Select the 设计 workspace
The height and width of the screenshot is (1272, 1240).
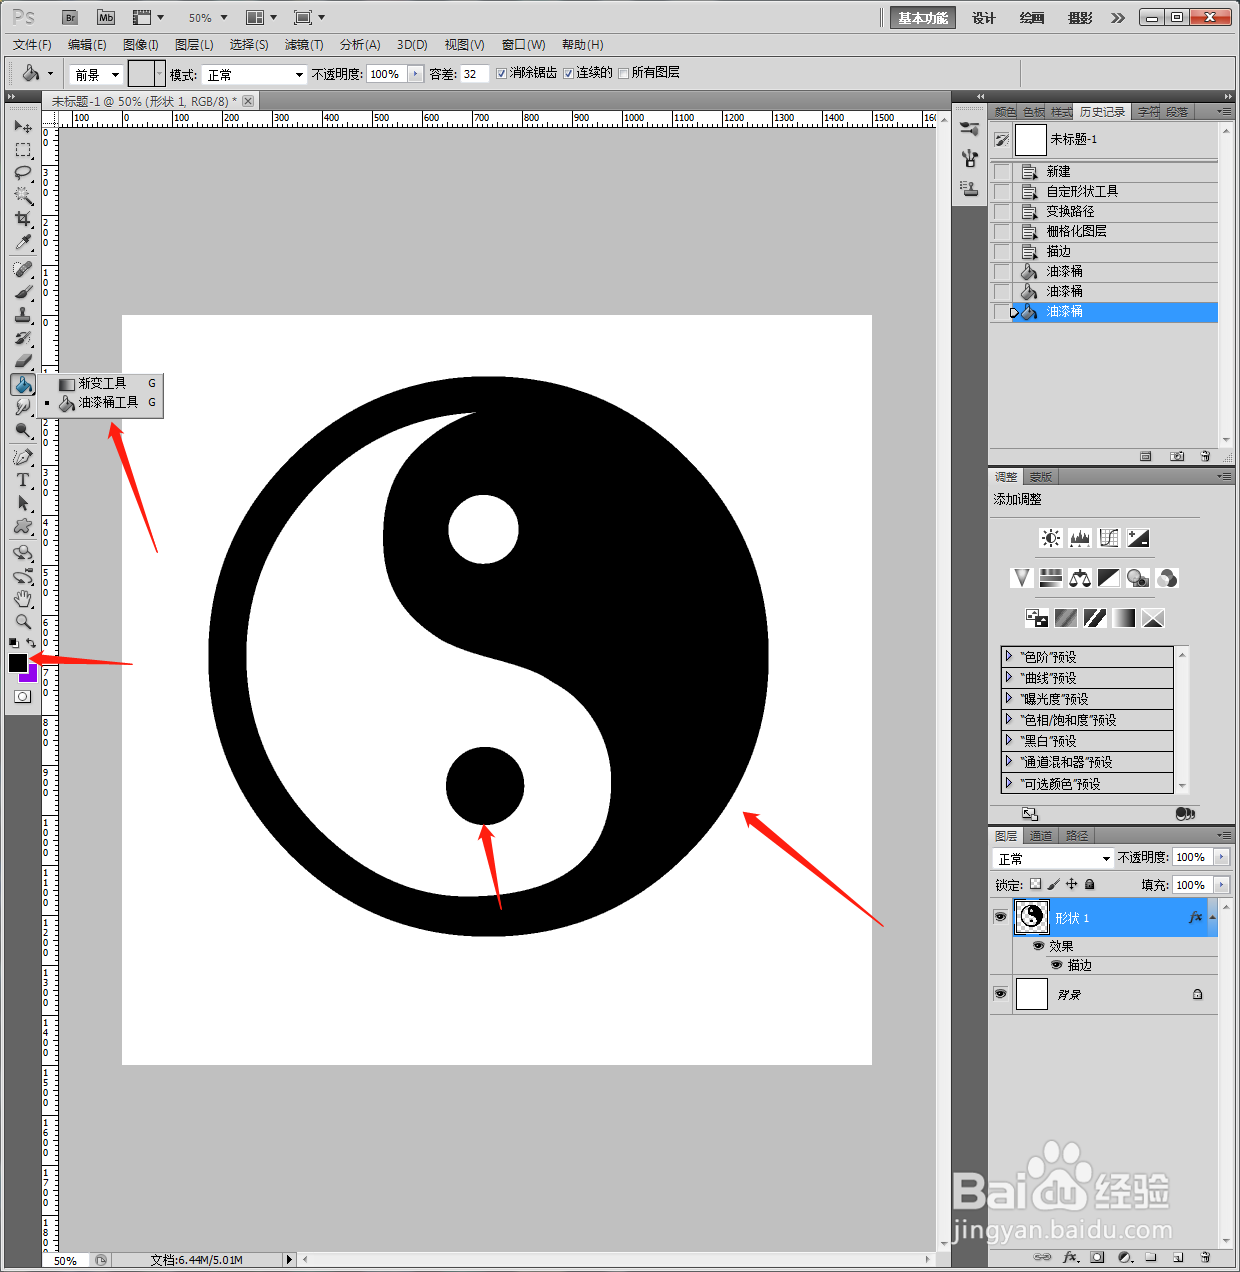click(984, 18)
